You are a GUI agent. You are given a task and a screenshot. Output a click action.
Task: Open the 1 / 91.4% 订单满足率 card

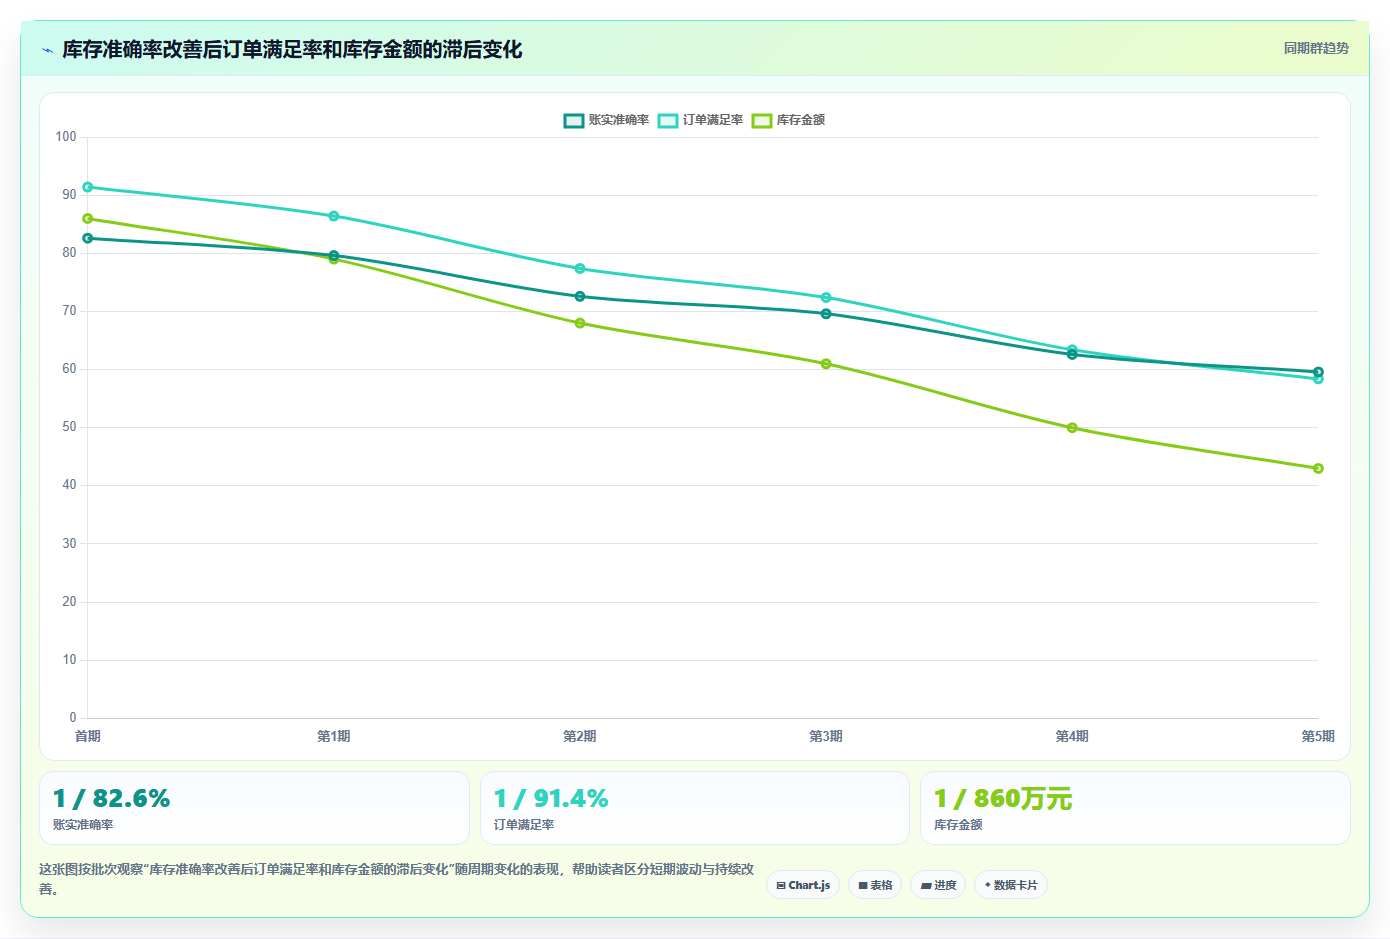(x=695, y=808)
